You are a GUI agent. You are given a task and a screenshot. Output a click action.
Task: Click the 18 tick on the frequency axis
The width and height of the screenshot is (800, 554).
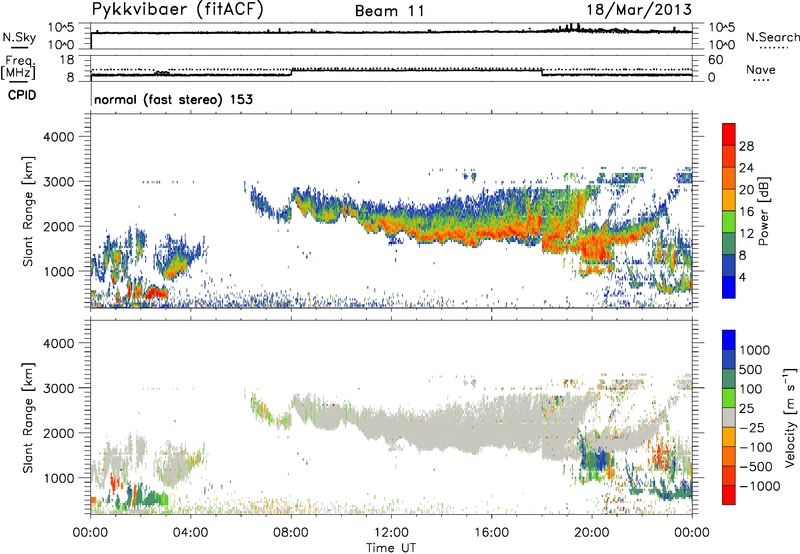point(66,60)
